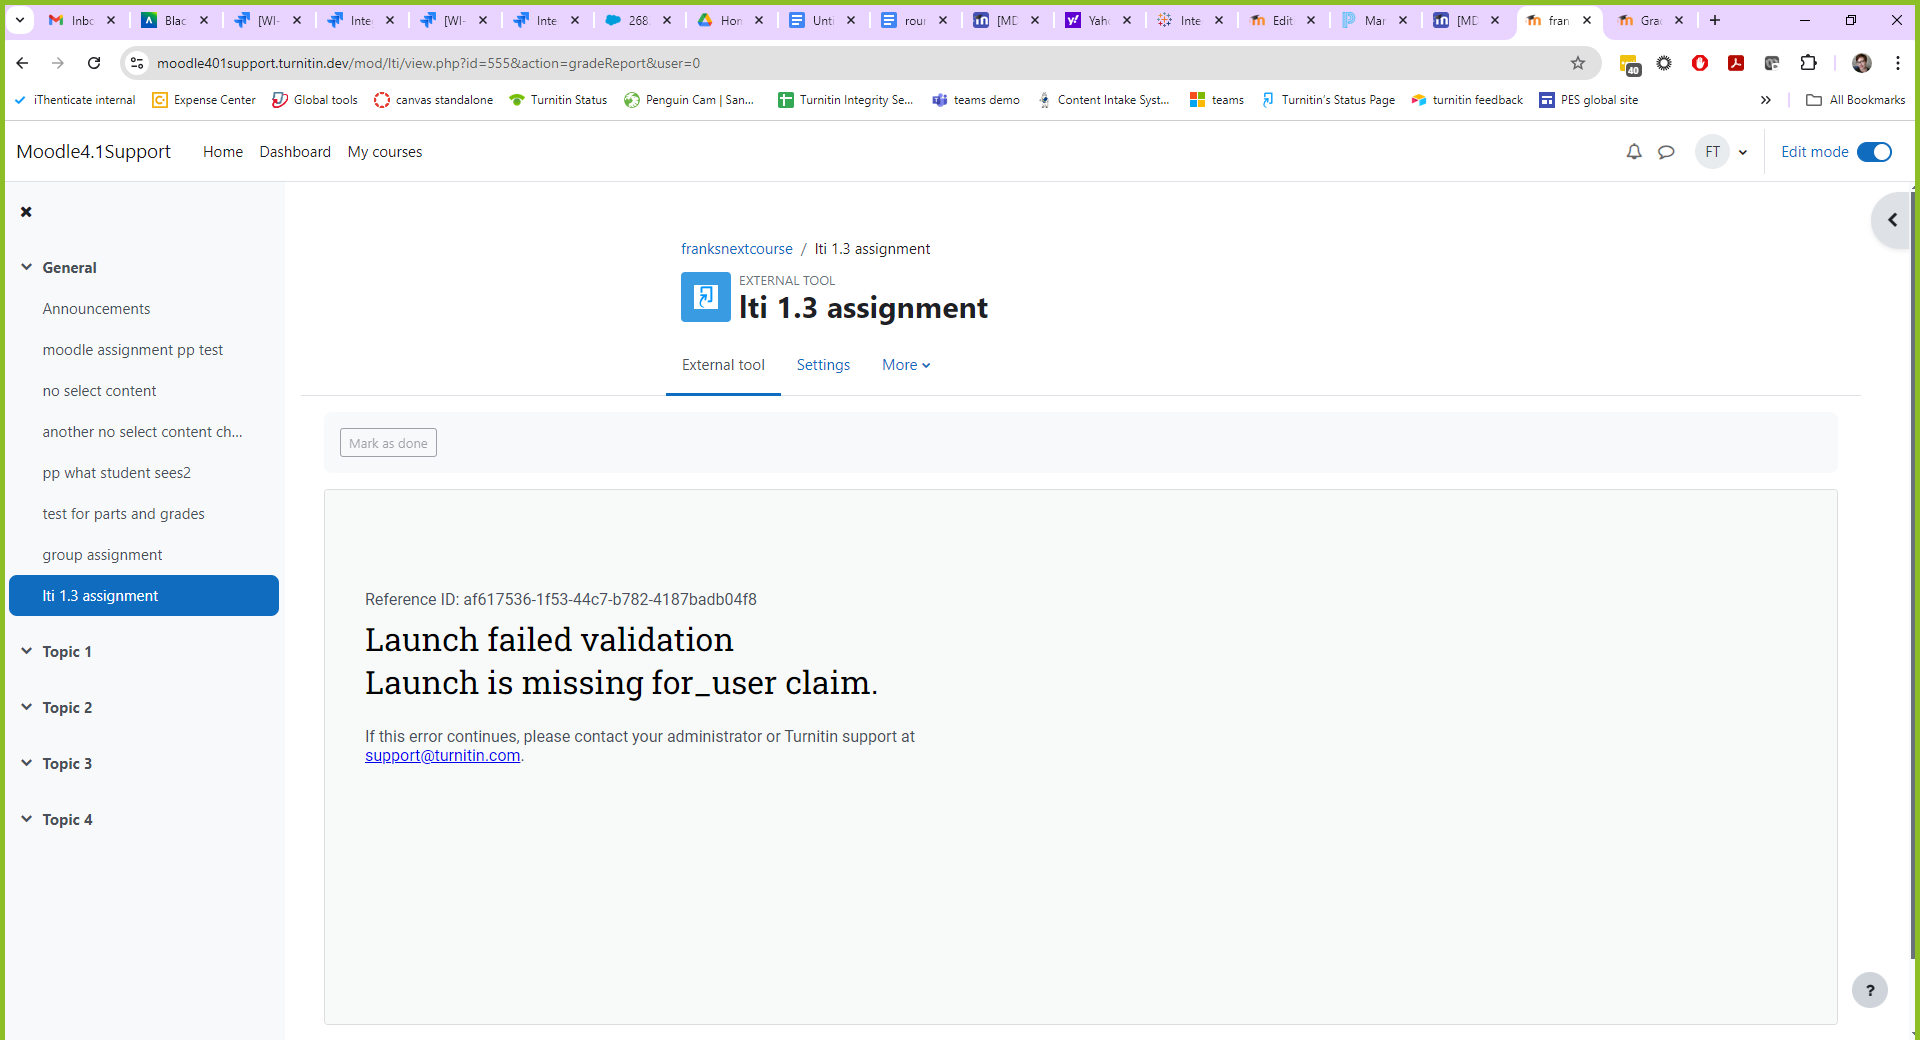Viewport: 1920px width, 1040px height.
Task: Show more bookmarks with double chevron
Action: (x=1766, y=100)
